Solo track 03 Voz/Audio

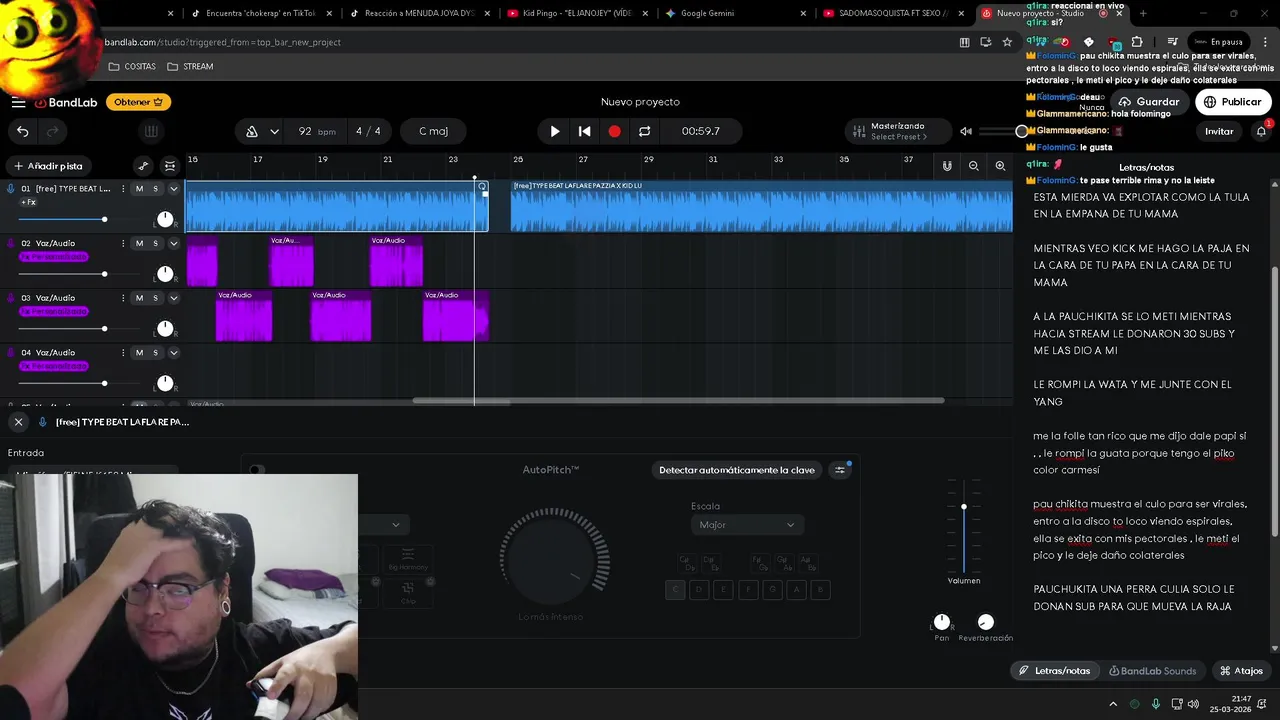click(x=155, y=298)
